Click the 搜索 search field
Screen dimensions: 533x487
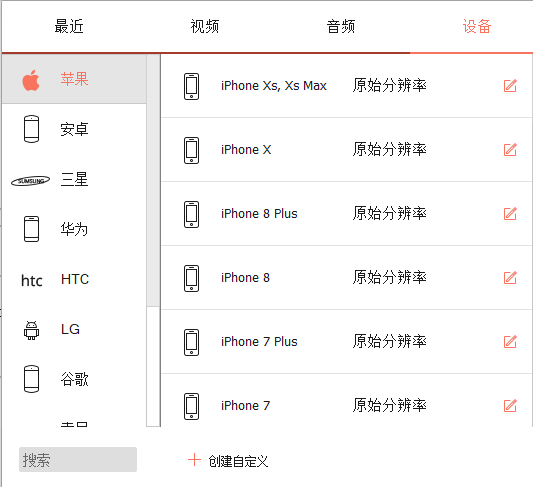pyautogui.click(x=78, y=459)
